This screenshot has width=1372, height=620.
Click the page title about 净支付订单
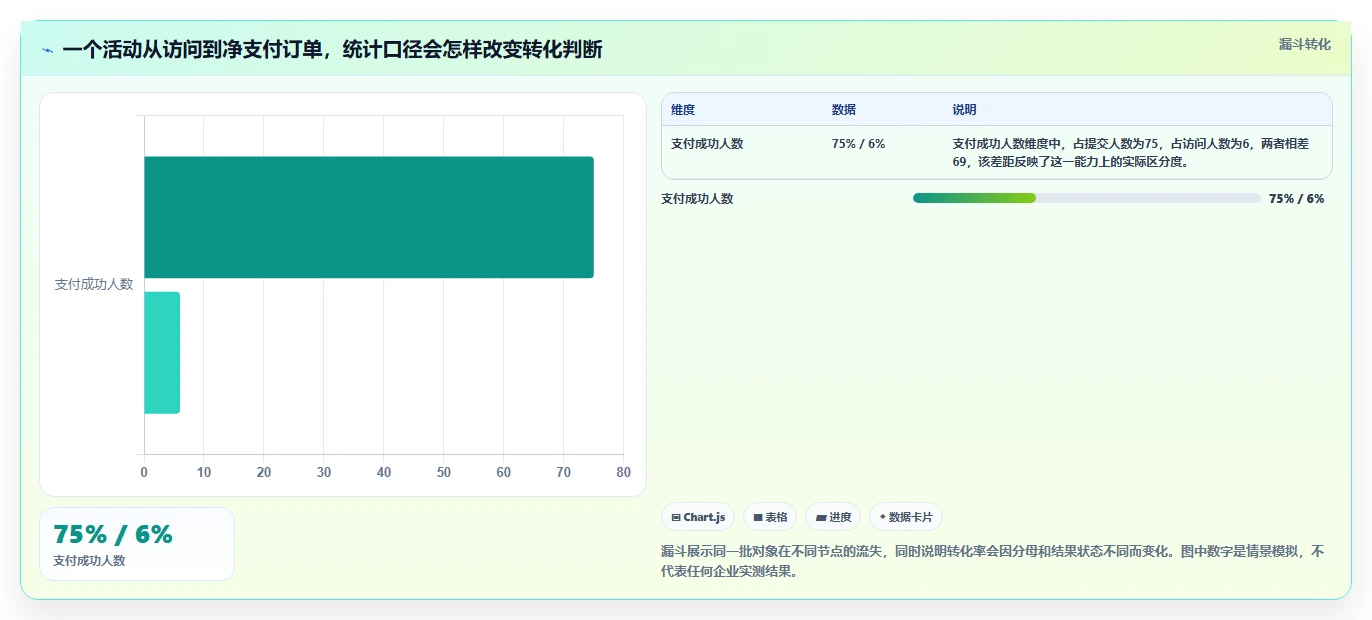click(x=332, y=49)
